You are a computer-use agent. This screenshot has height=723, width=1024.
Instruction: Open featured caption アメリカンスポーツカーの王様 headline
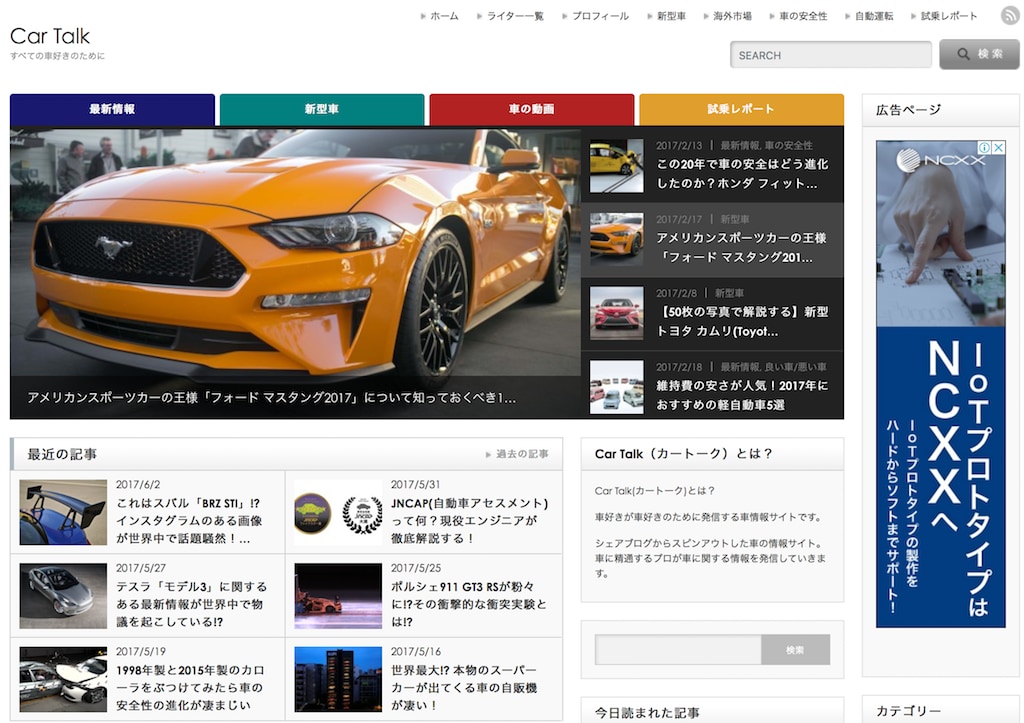click(272, 397)
